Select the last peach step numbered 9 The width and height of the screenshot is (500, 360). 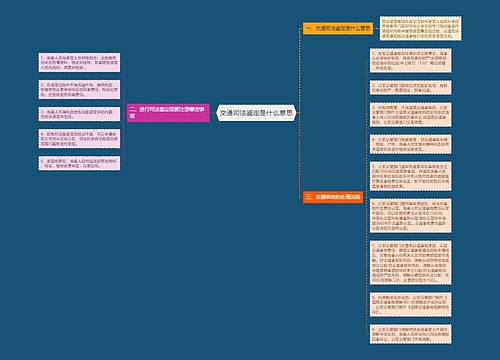coord(411,334)
